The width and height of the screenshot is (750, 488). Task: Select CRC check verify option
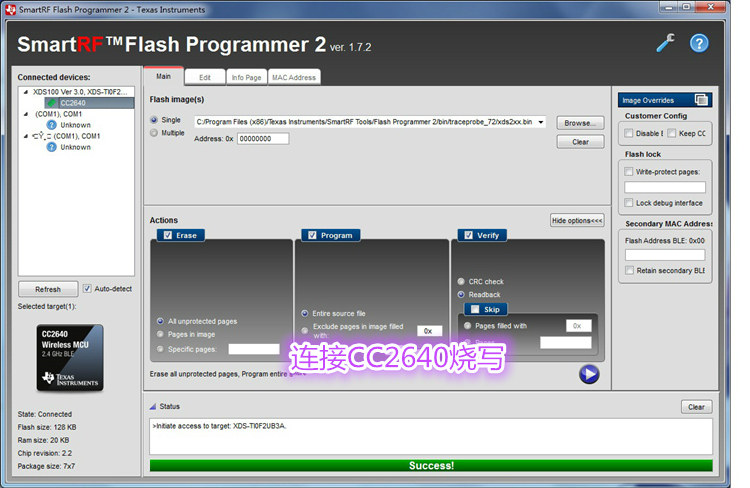(461, 281)
